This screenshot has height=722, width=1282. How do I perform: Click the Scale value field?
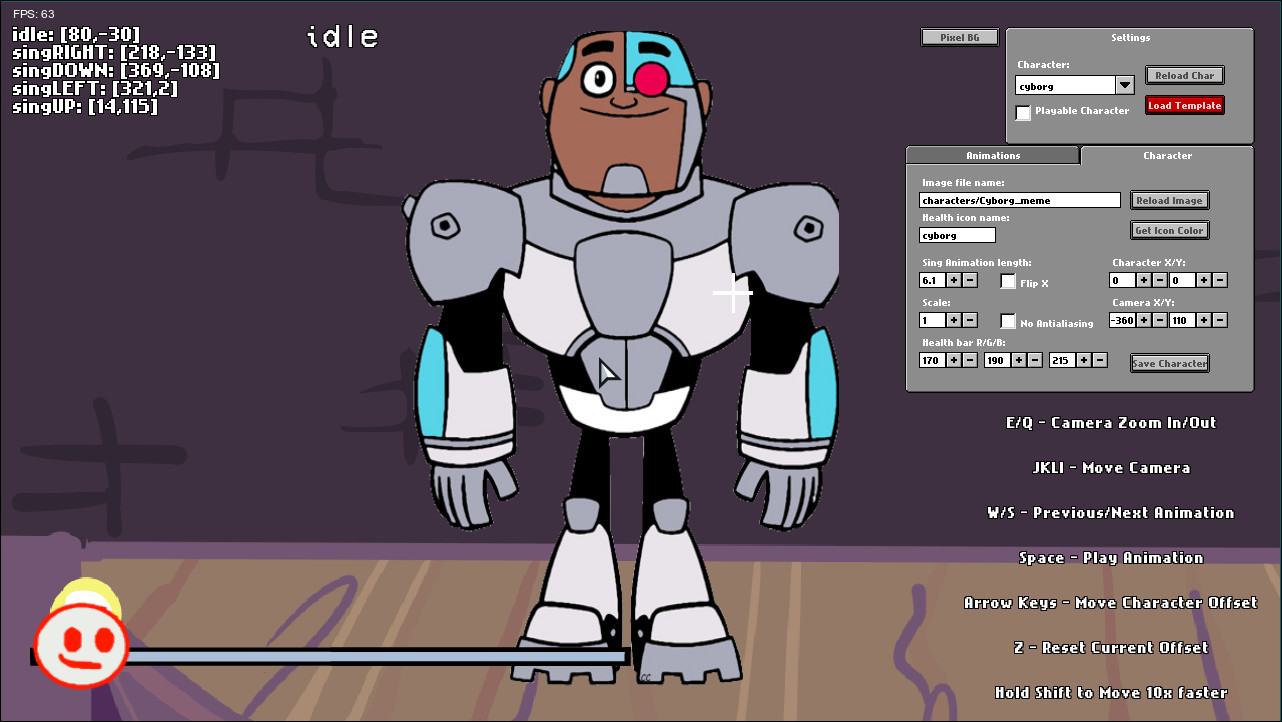pyautogui.click(x=932, y=320)
